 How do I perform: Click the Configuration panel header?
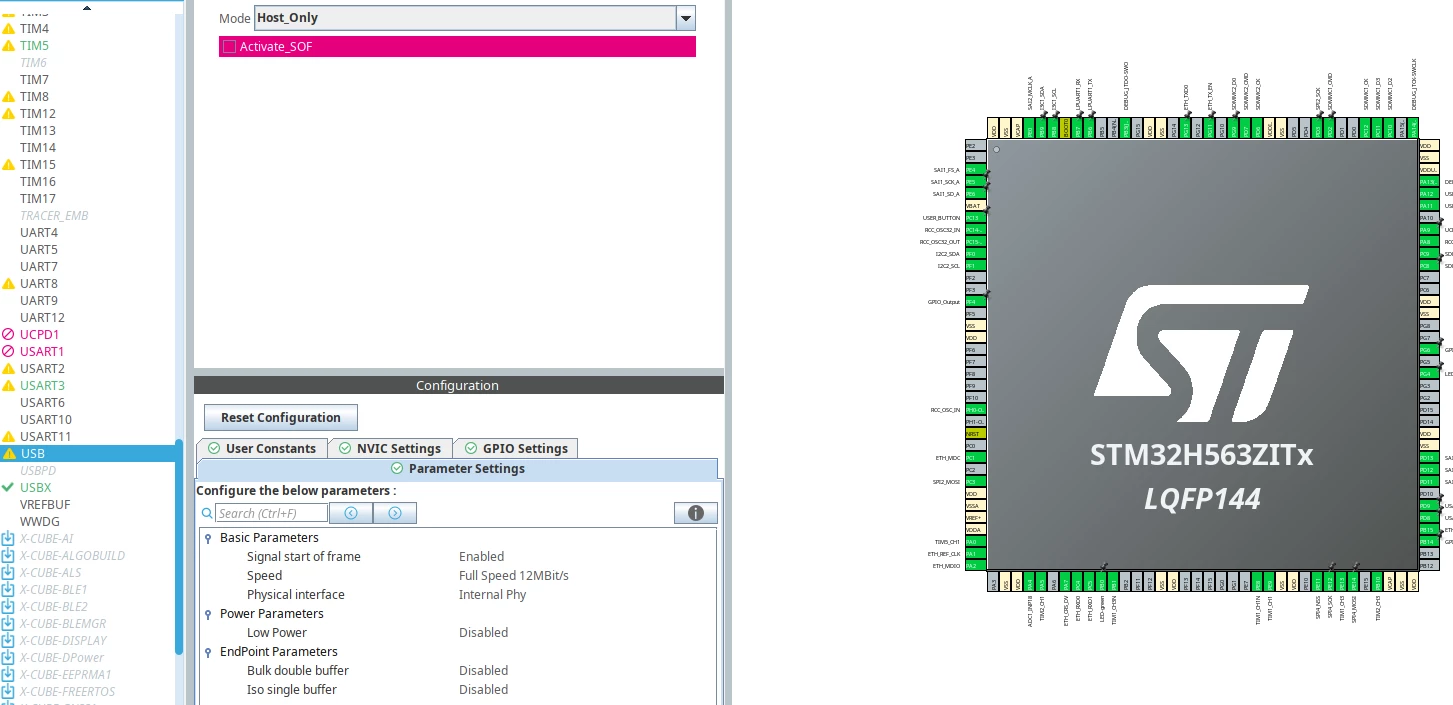458,385
